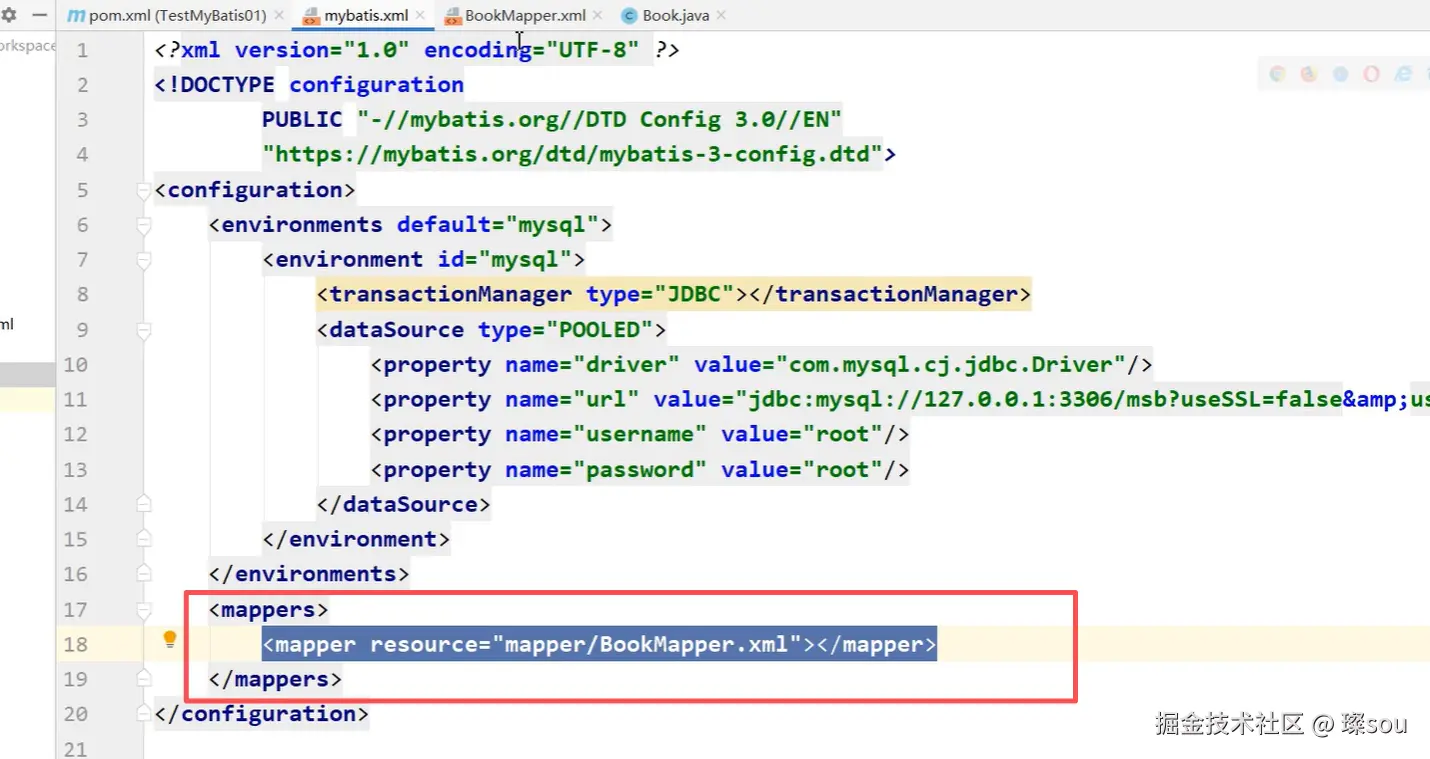
Task: Close the Book.java tab
Action: coord(721,16)
